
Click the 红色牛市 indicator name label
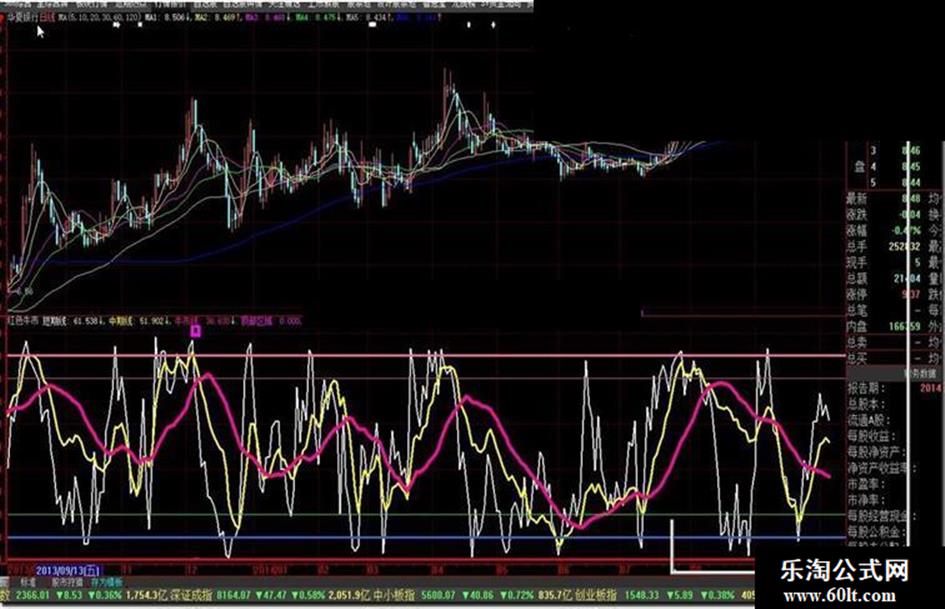(x=23, y=321)
